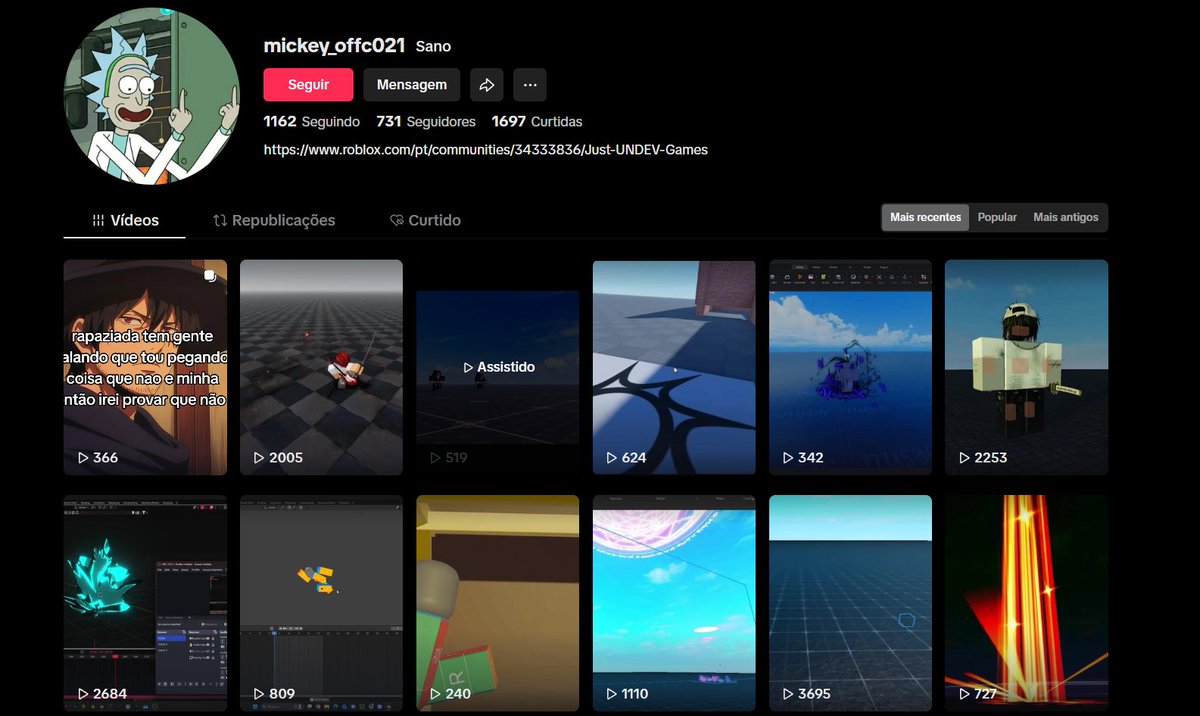1200x716 pixels.
Task: Click the play icon beside 2684
Action: tap(83, 693)
